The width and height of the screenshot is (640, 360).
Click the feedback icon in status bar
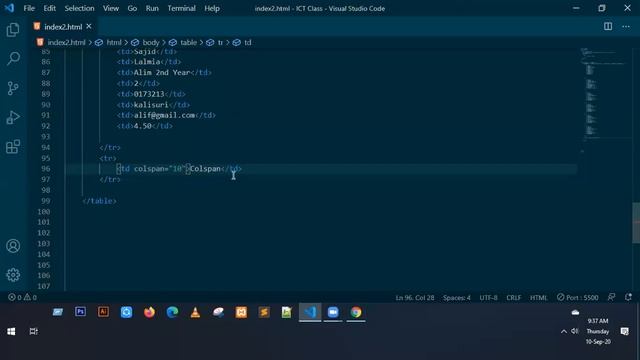coord(611,297)
